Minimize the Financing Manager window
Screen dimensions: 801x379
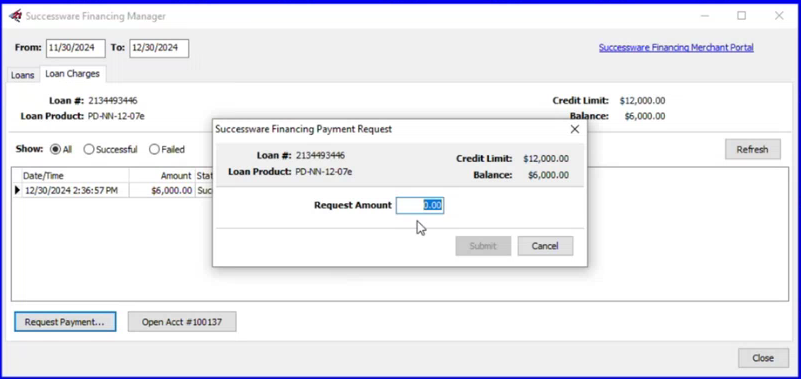pos(704,16)
